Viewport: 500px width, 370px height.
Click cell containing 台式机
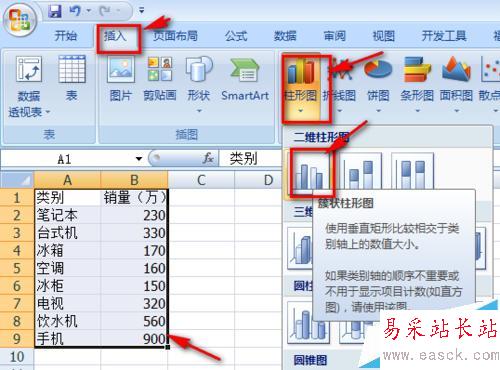(68, 233)
